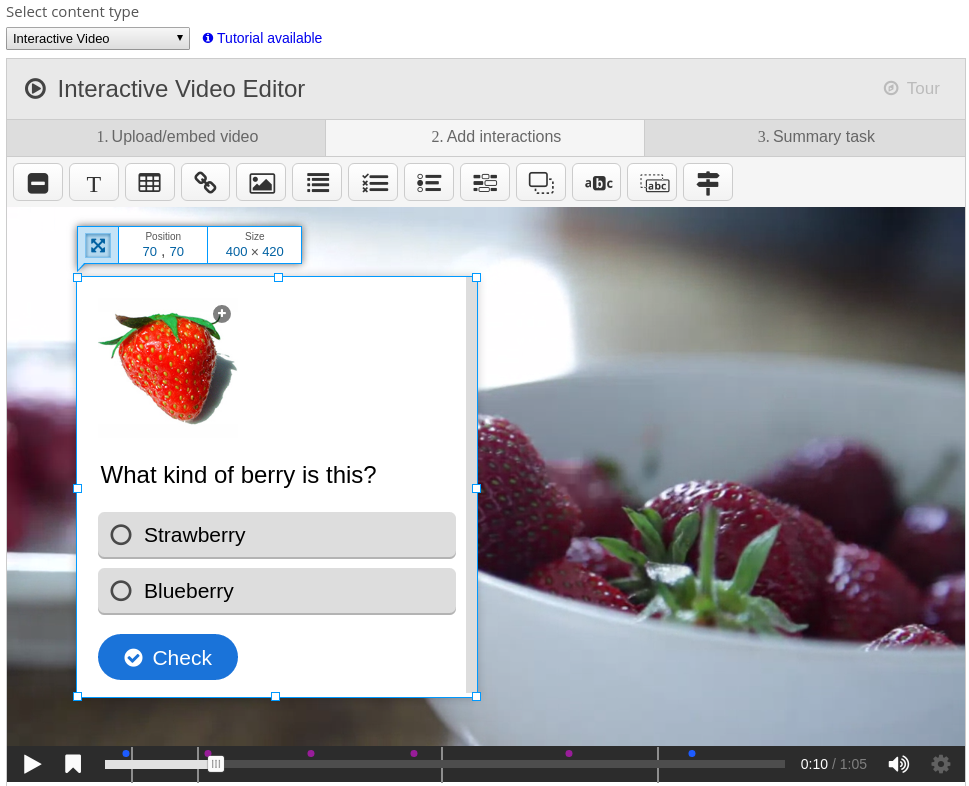969x786 pixels.
Task: Open video quality settings gear
Action: click(x=941, y=764)
